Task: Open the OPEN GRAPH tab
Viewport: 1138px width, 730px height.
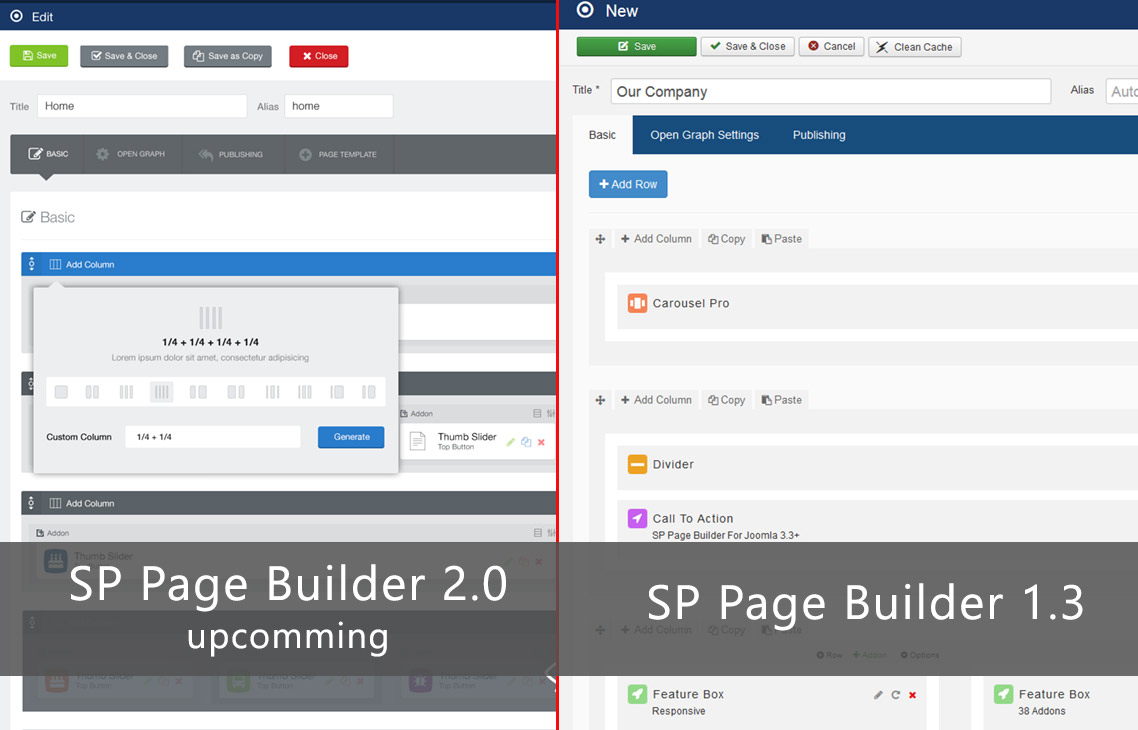Action: pyautogui.click(x=131, y=154)
